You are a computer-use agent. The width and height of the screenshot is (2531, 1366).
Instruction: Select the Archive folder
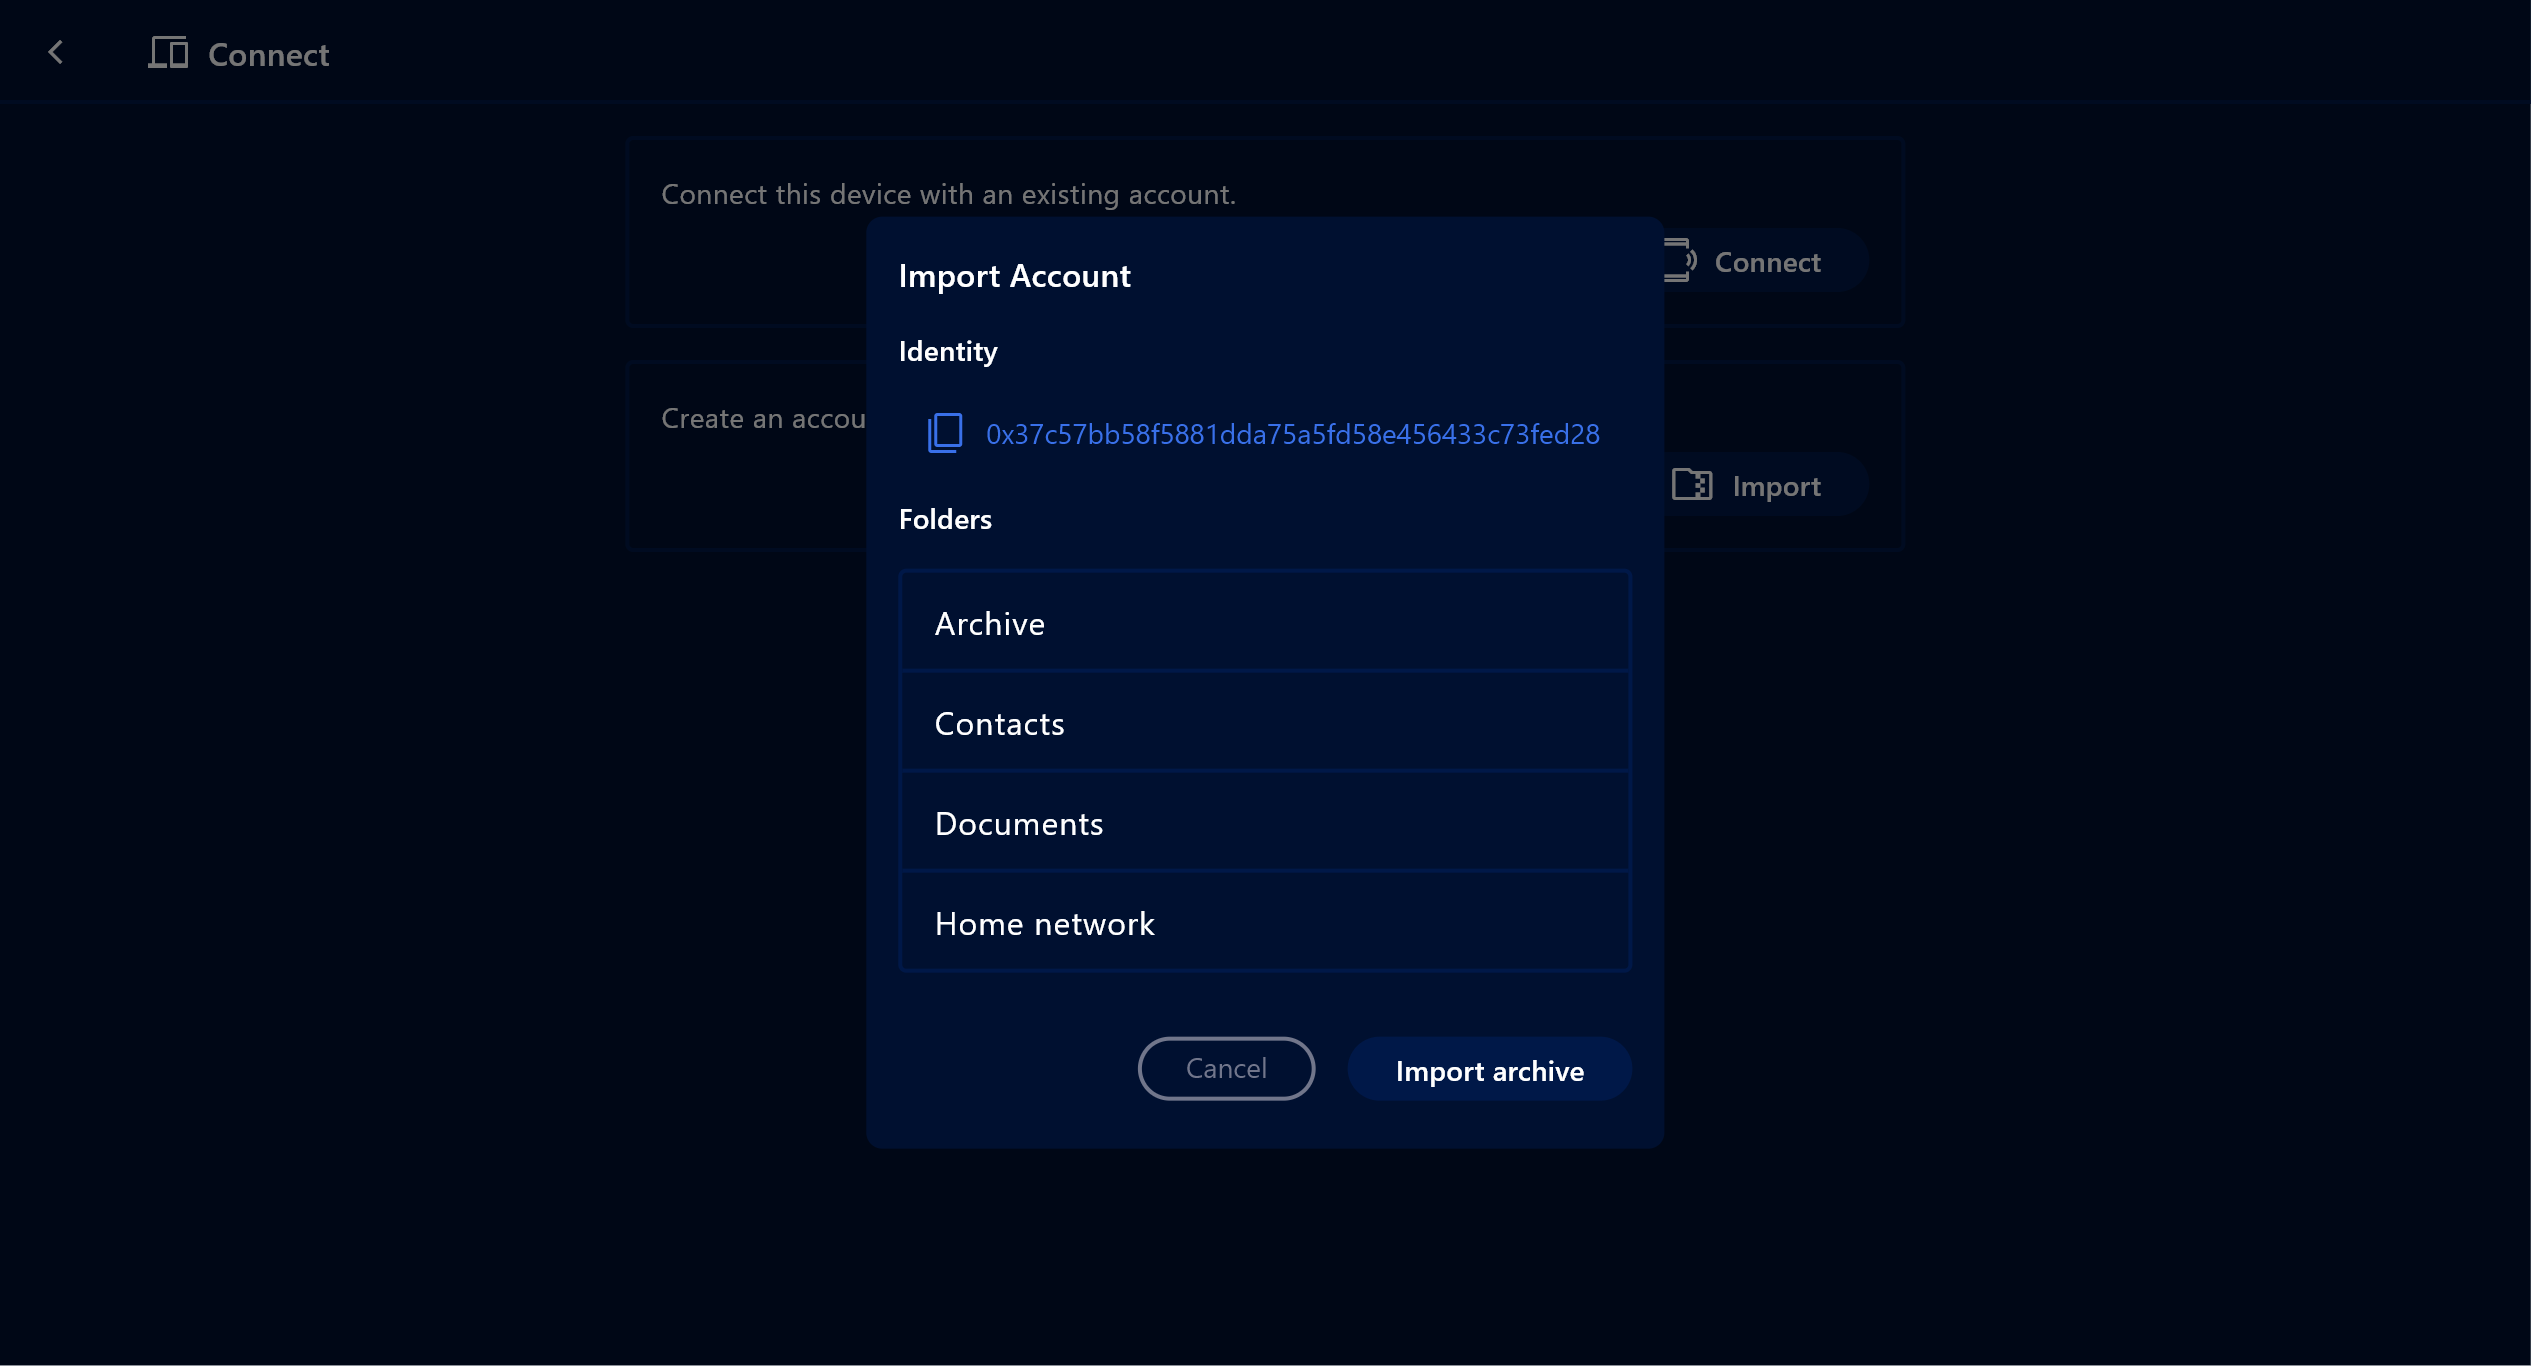[1264, 623]
